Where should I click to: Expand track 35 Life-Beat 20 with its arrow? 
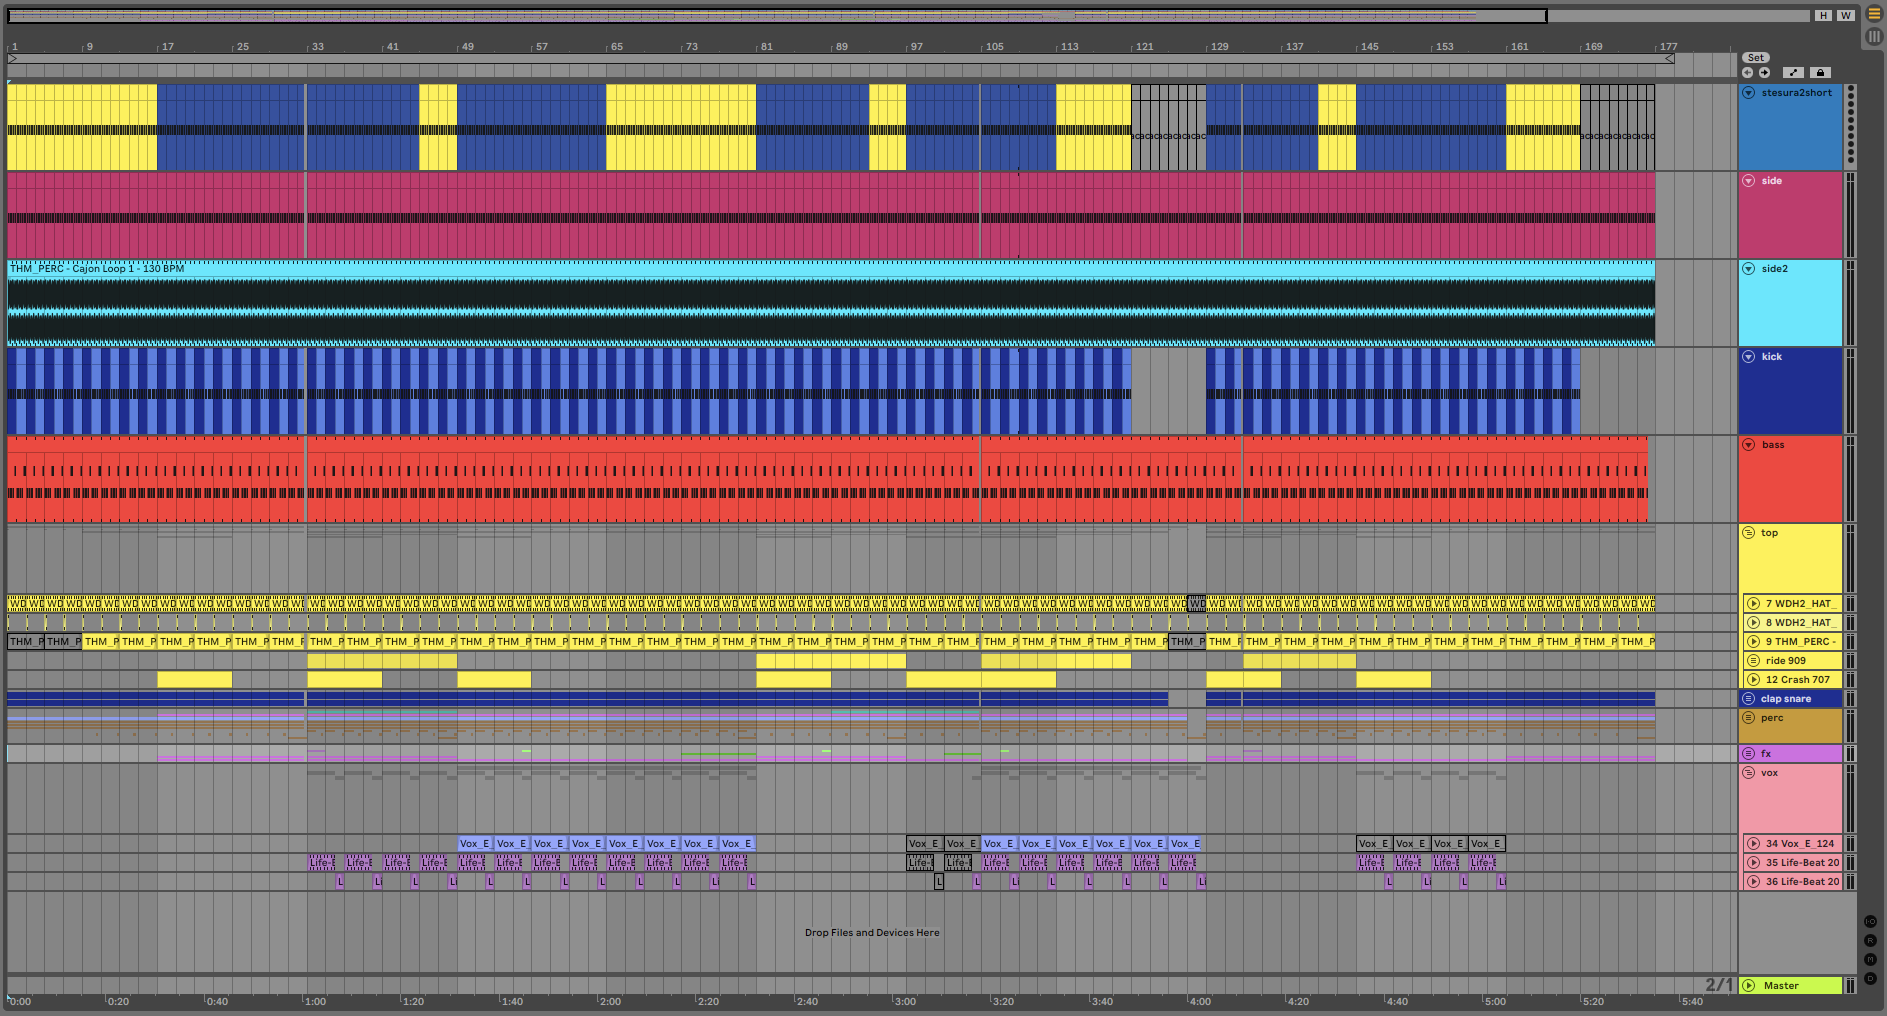[x=1753, y=863]
